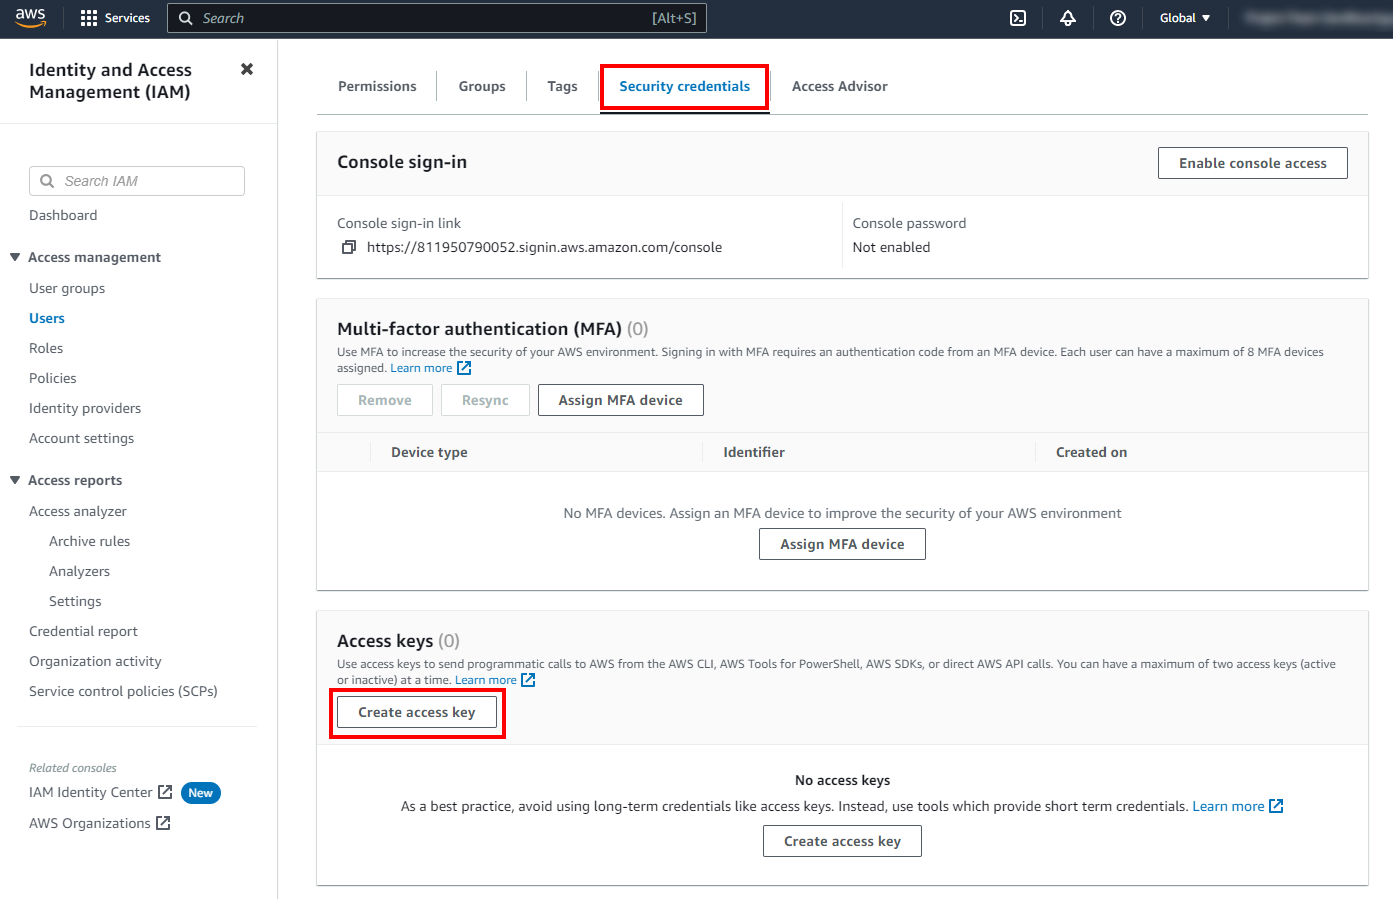Go to Roles in the sidebar
The image size is (1393, 899).
coord(46,348)
